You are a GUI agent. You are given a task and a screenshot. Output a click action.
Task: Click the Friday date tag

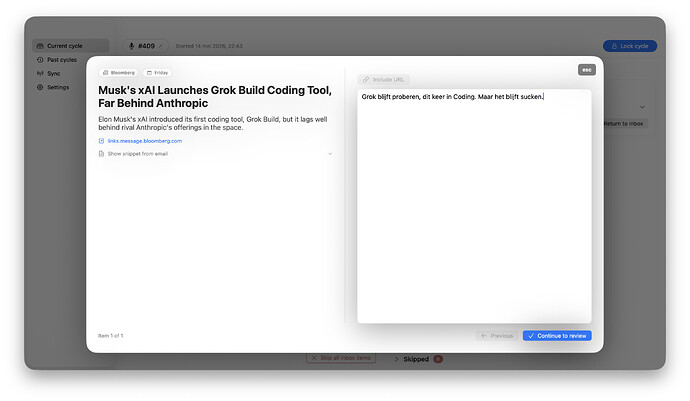point(157,73)
